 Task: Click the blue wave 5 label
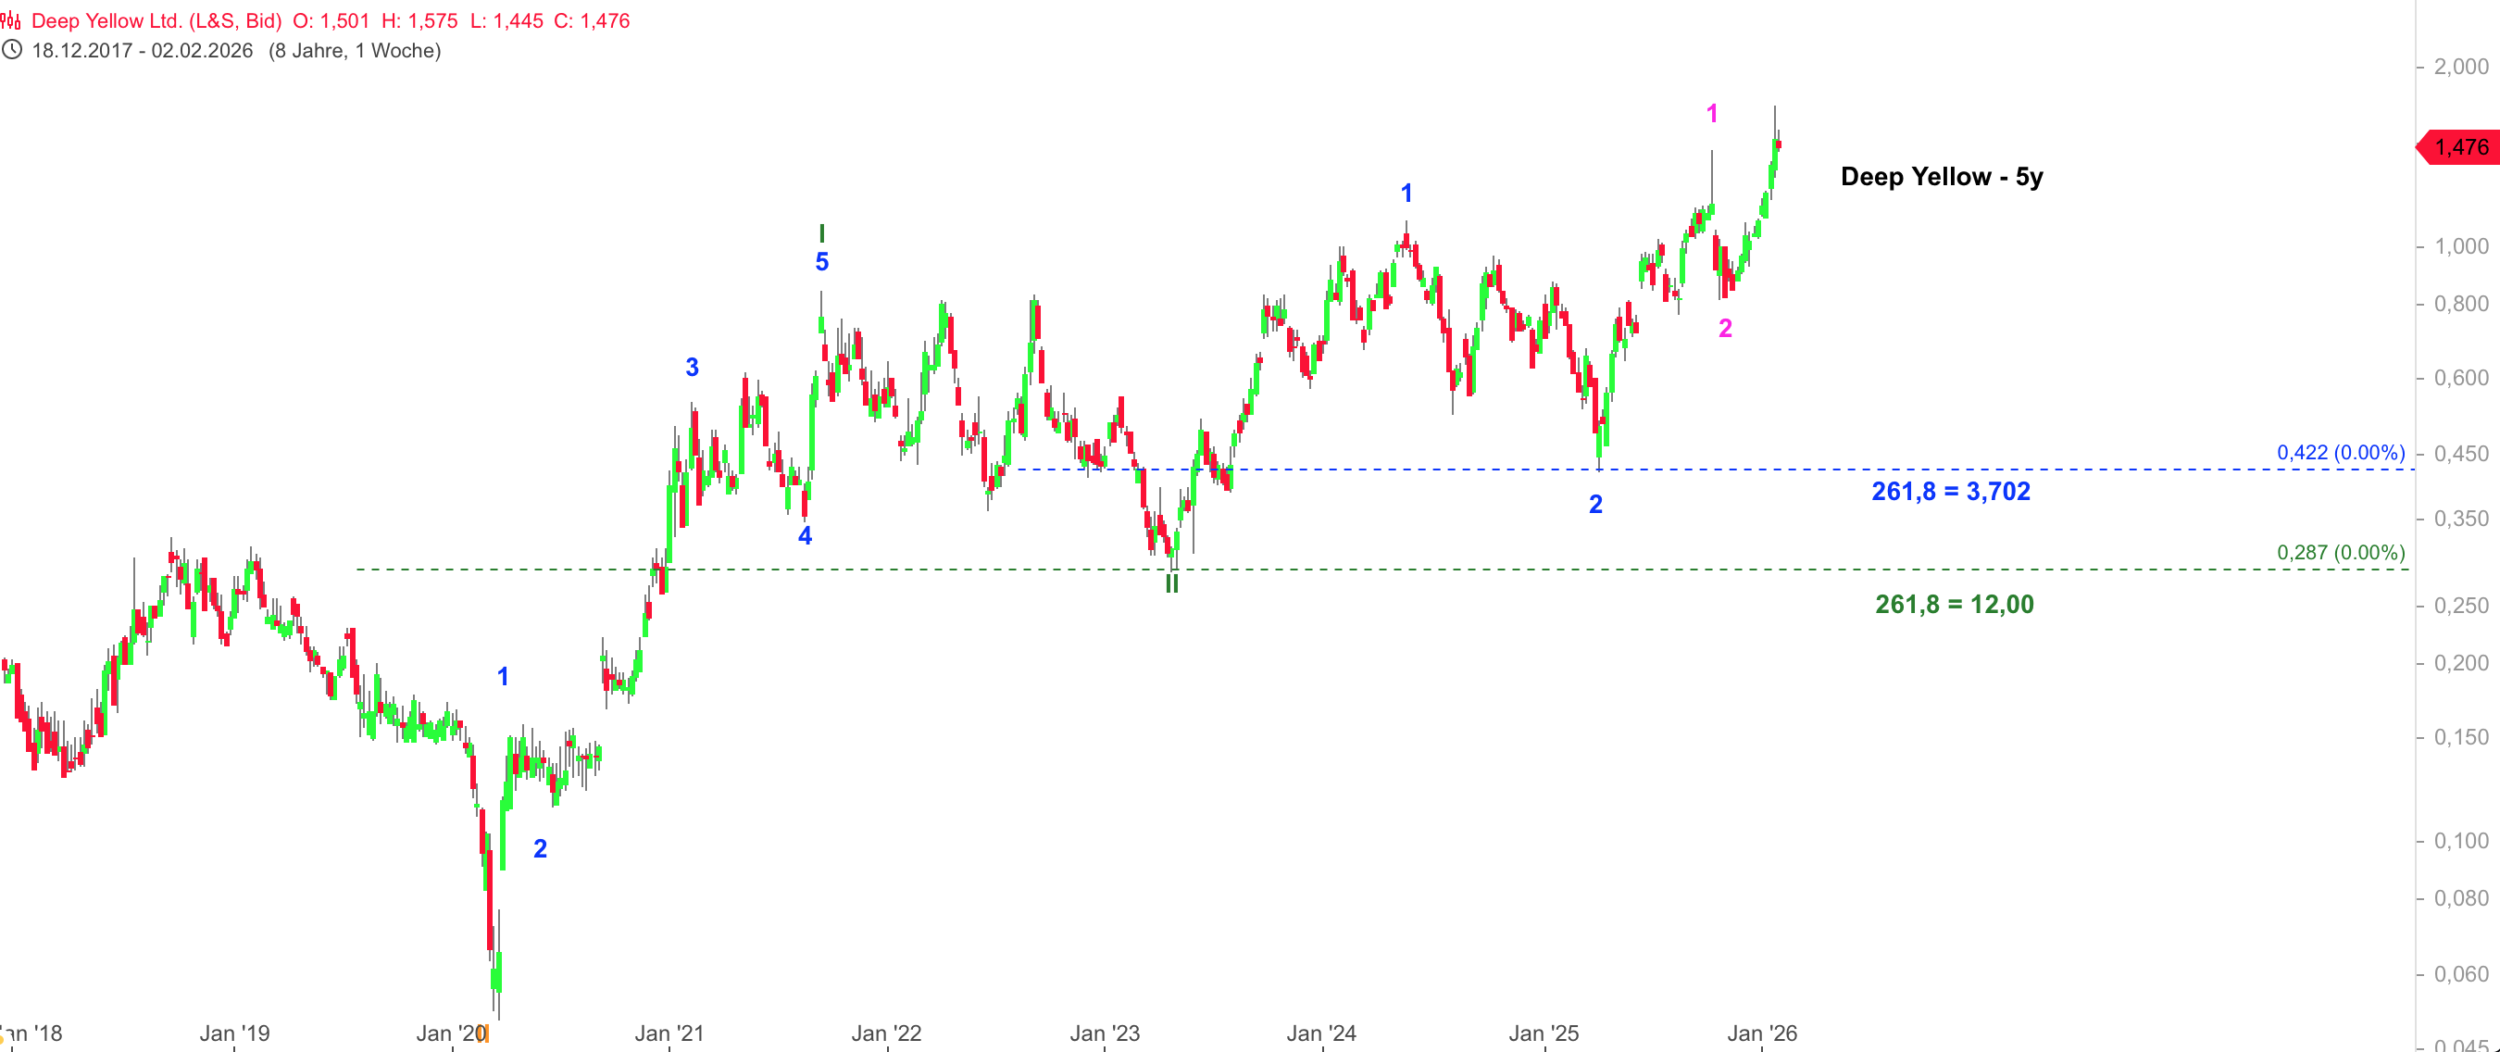tap(822, 262)
